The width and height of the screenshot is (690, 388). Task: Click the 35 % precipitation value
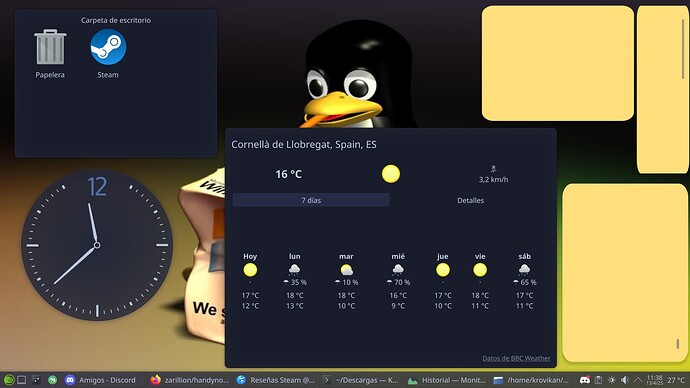(298, 282)
